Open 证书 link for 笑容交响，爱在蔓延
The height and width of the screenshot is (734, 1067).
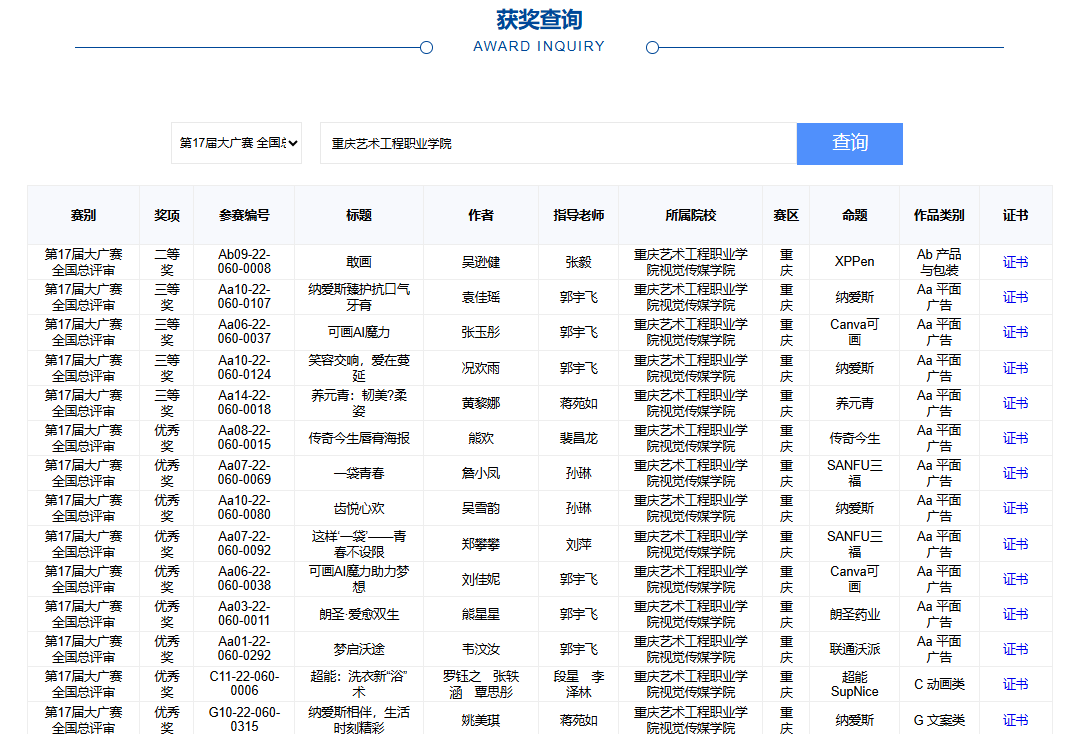coord(1015,368)
